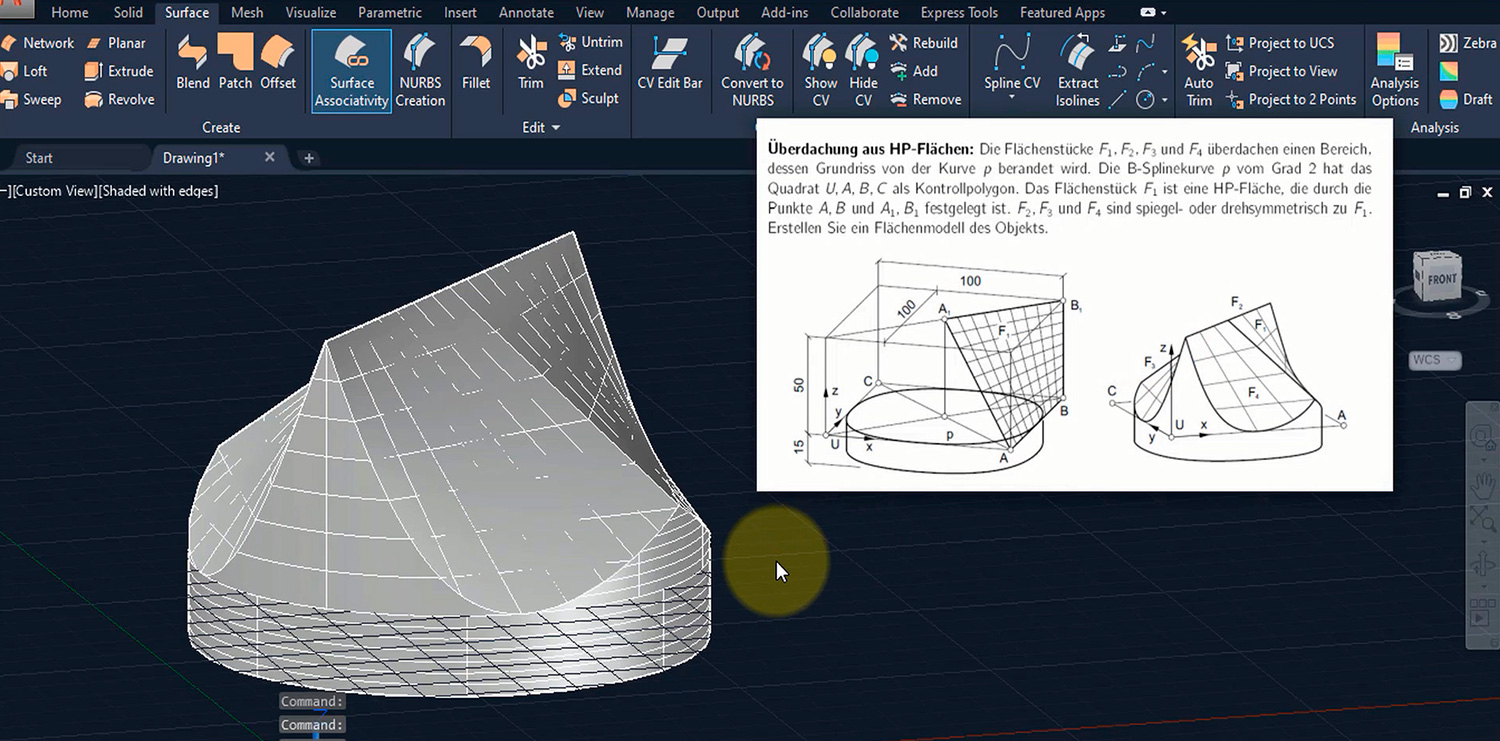
Task: Toggle Surface Associativity
Action: 352,70
